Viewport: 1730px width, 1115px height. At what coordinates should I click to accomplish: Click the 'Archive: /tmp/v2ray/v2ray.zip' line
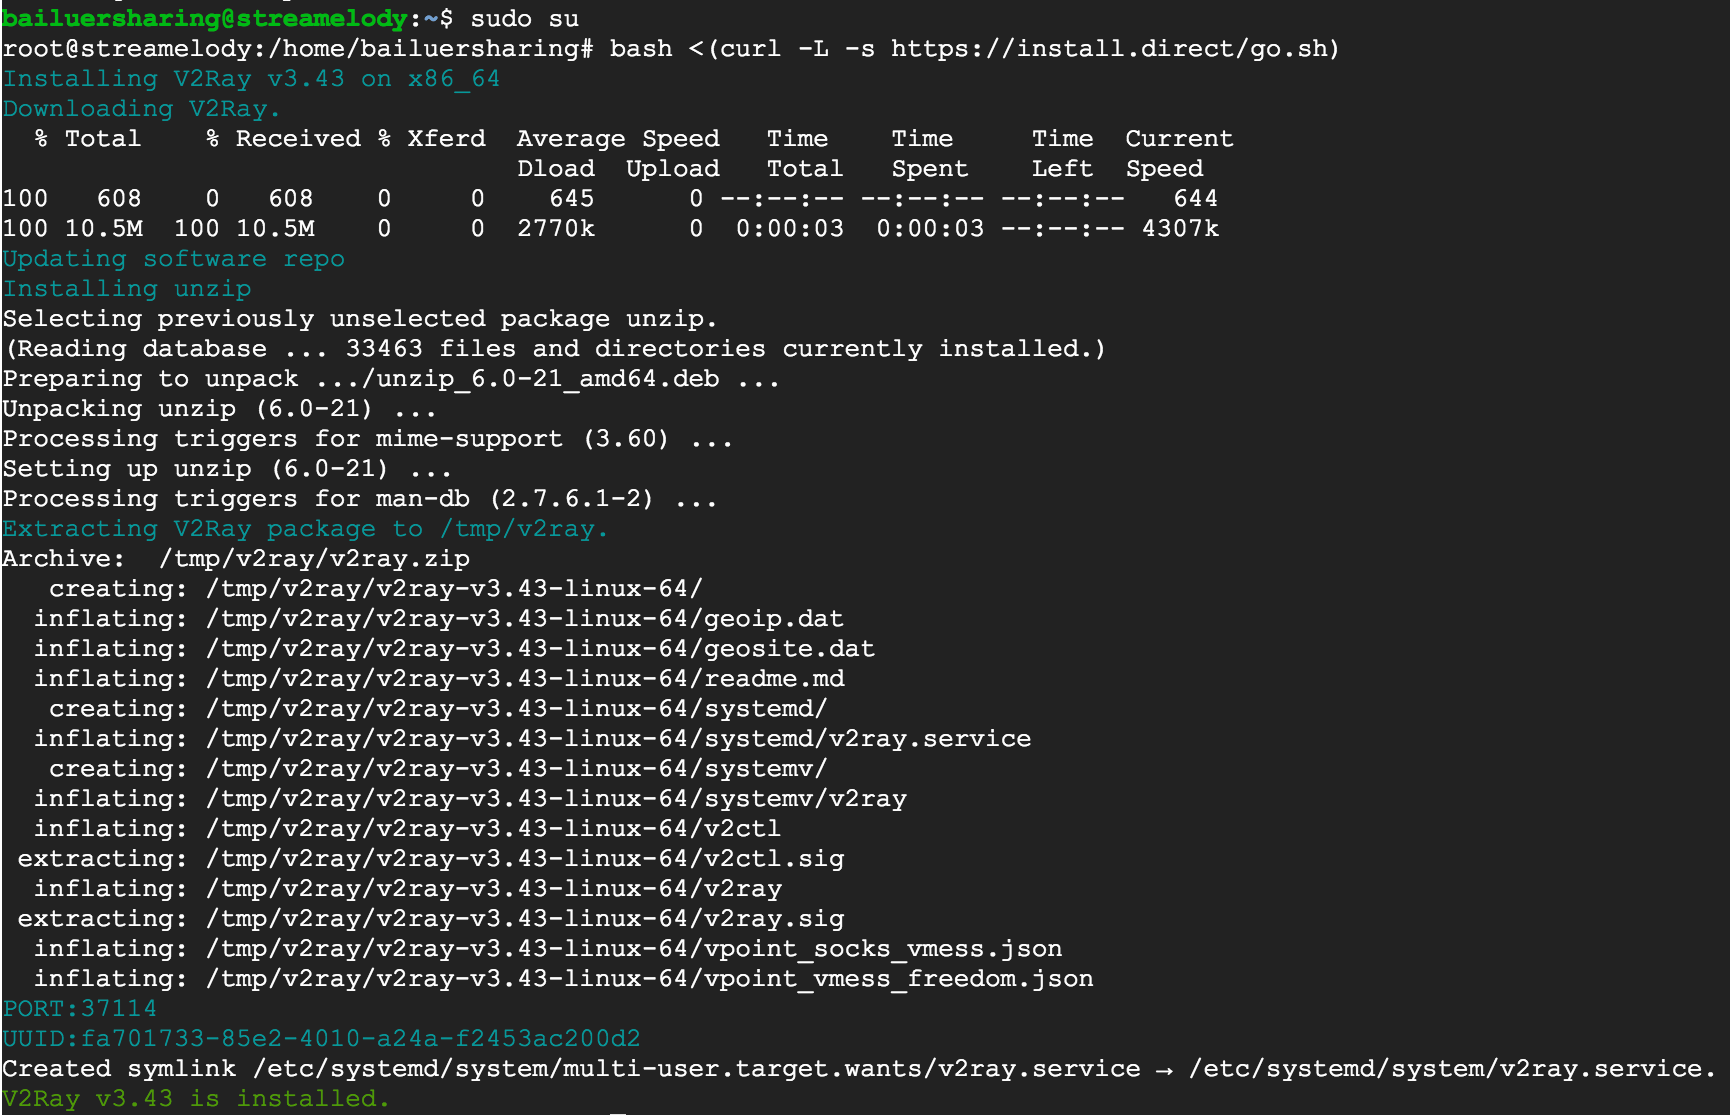(236, 559)
